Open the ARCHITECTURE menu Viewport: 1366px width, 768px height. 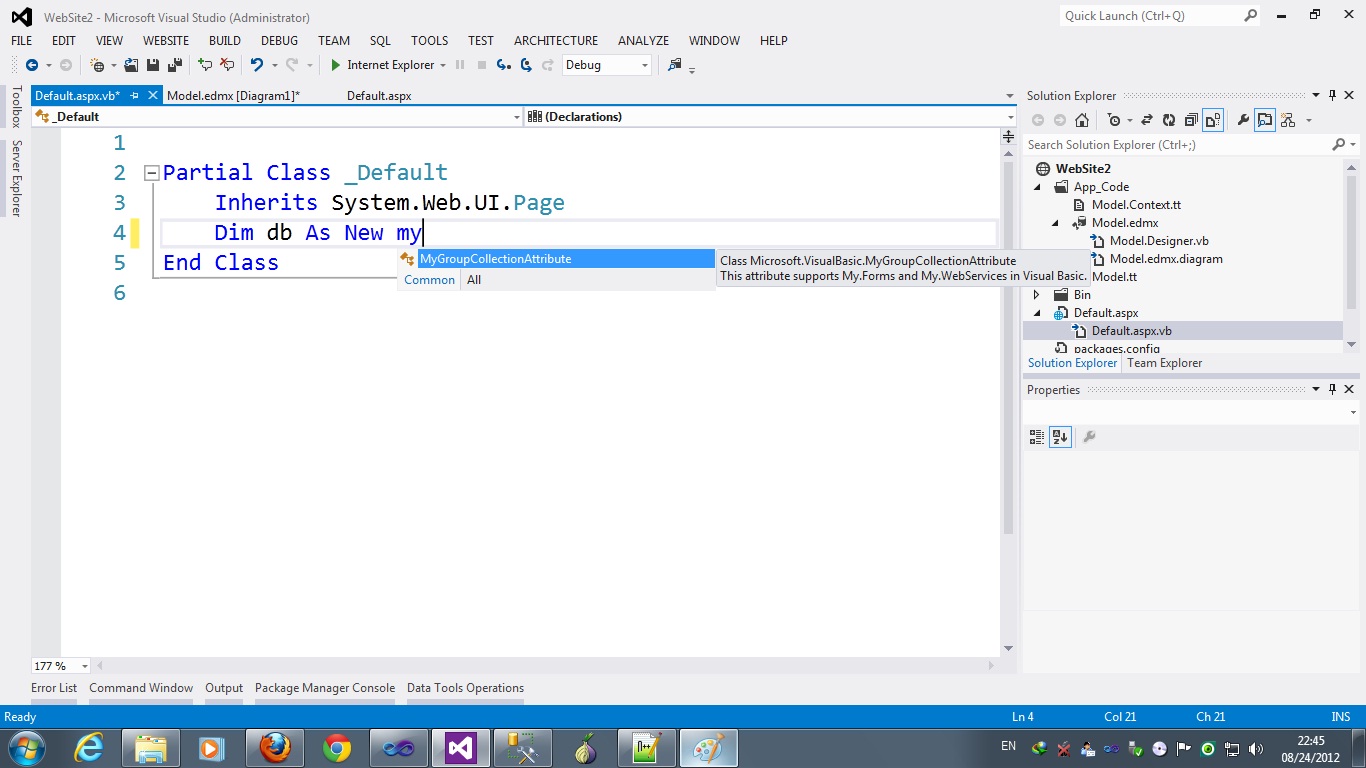point(556,41)
